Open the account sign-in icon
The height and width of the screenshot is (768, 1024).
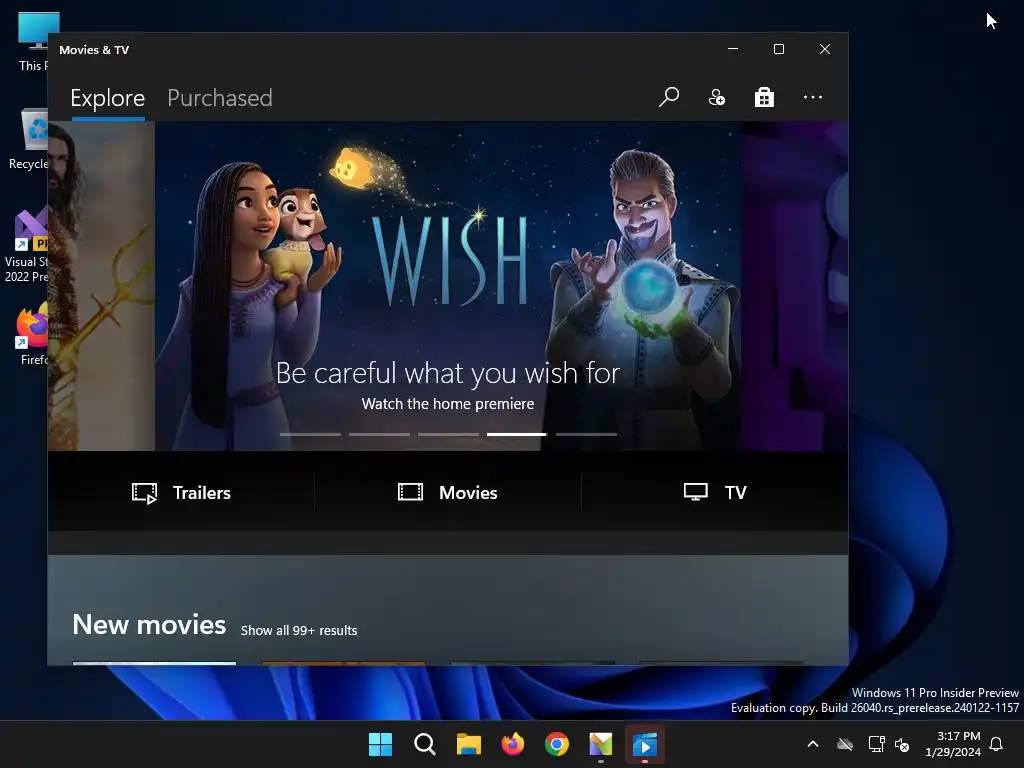716,97
